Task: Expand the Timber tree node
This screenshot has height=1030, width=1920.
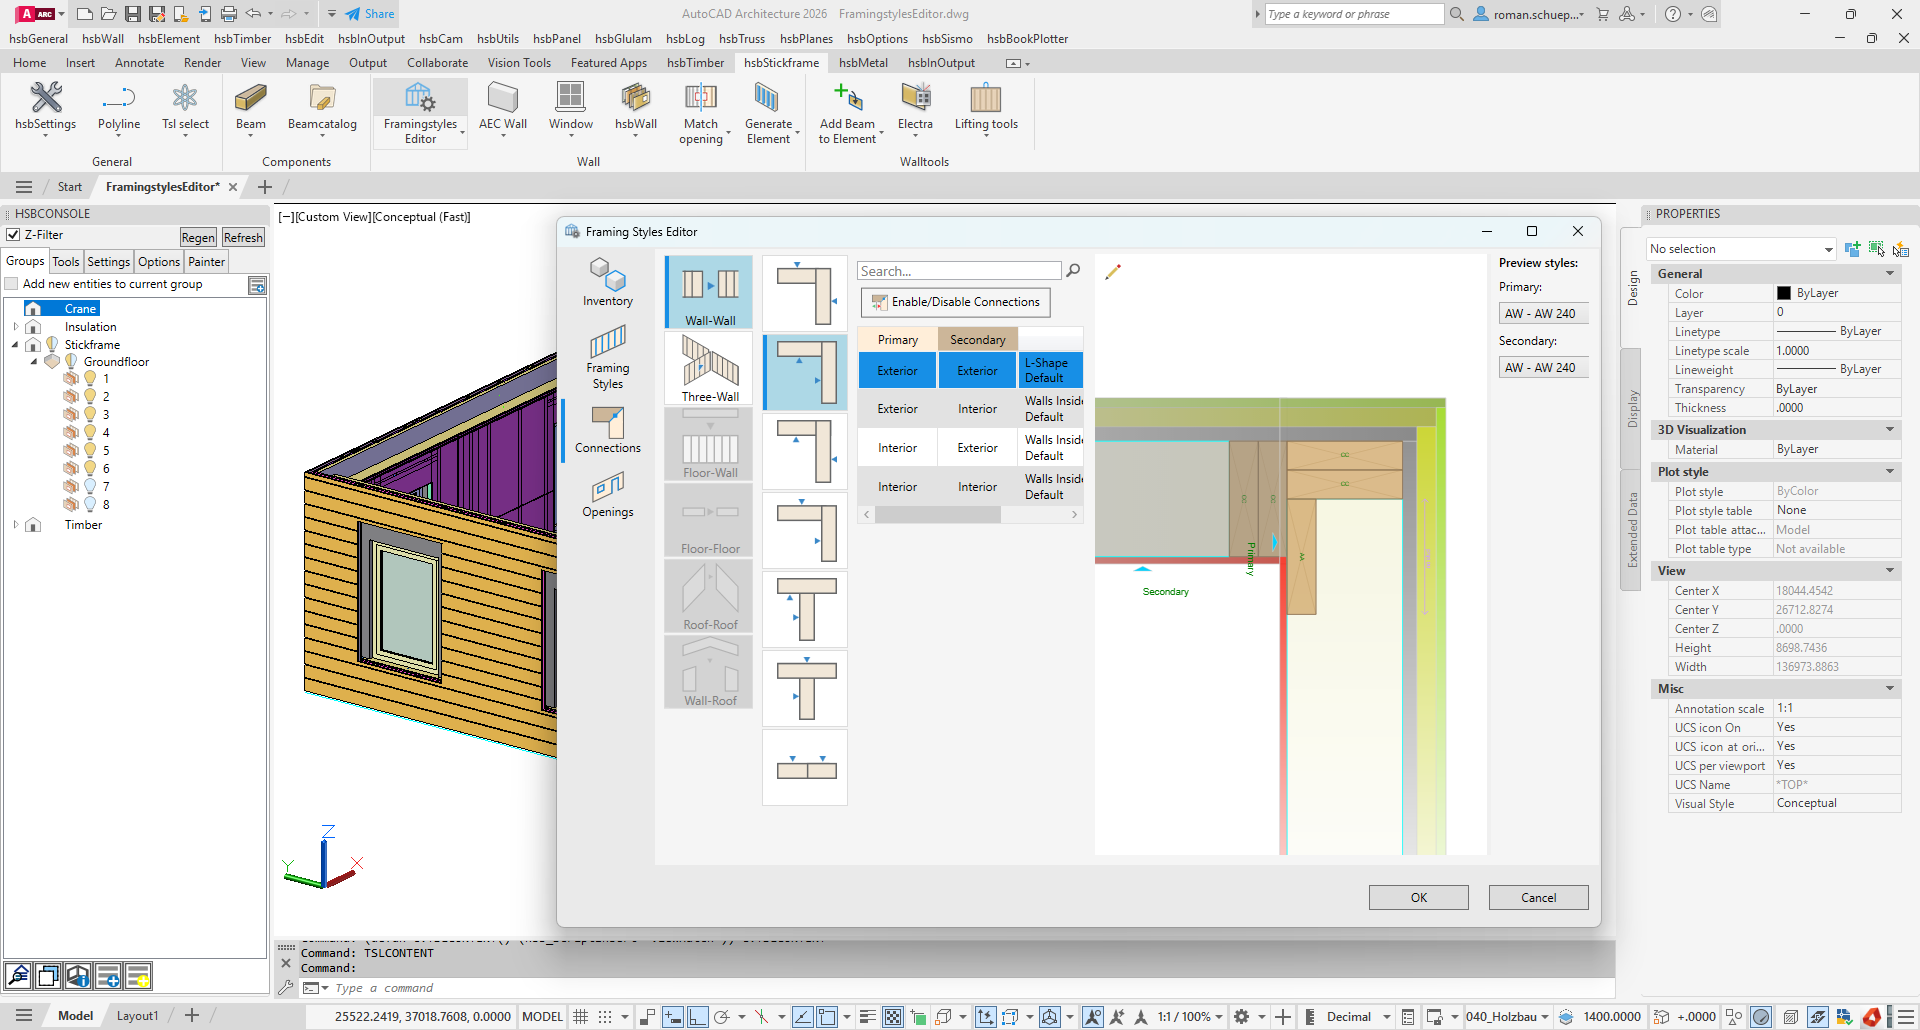Action: pos(16,525)
